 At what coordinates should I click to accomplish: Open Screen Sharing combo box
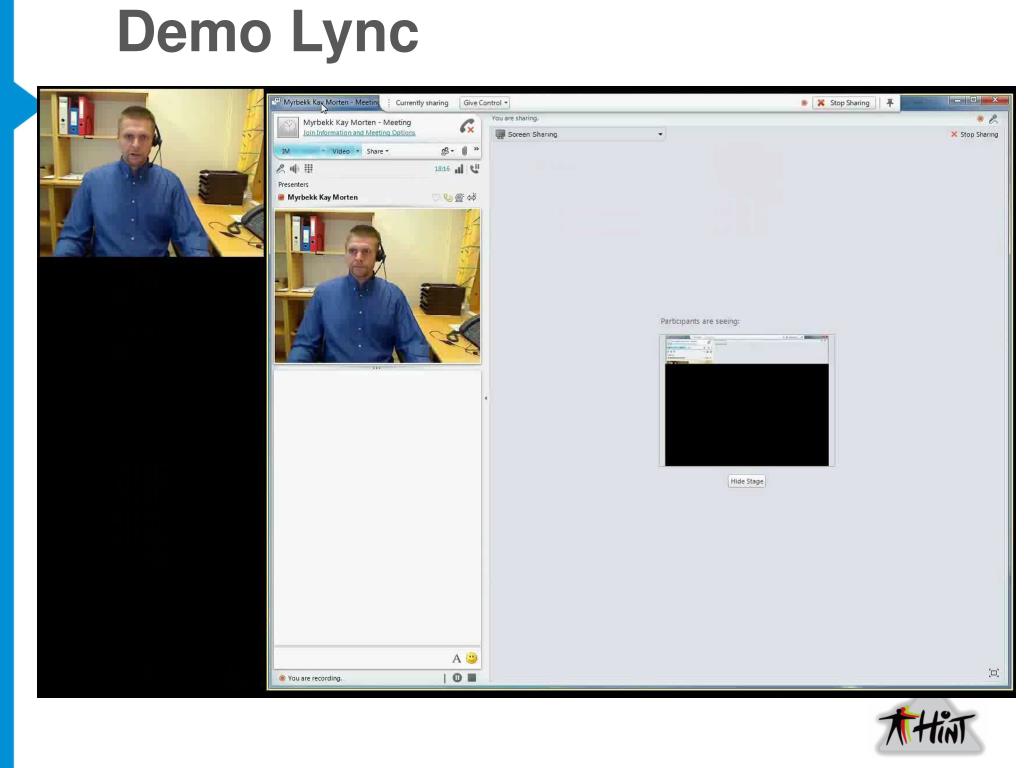579,134
